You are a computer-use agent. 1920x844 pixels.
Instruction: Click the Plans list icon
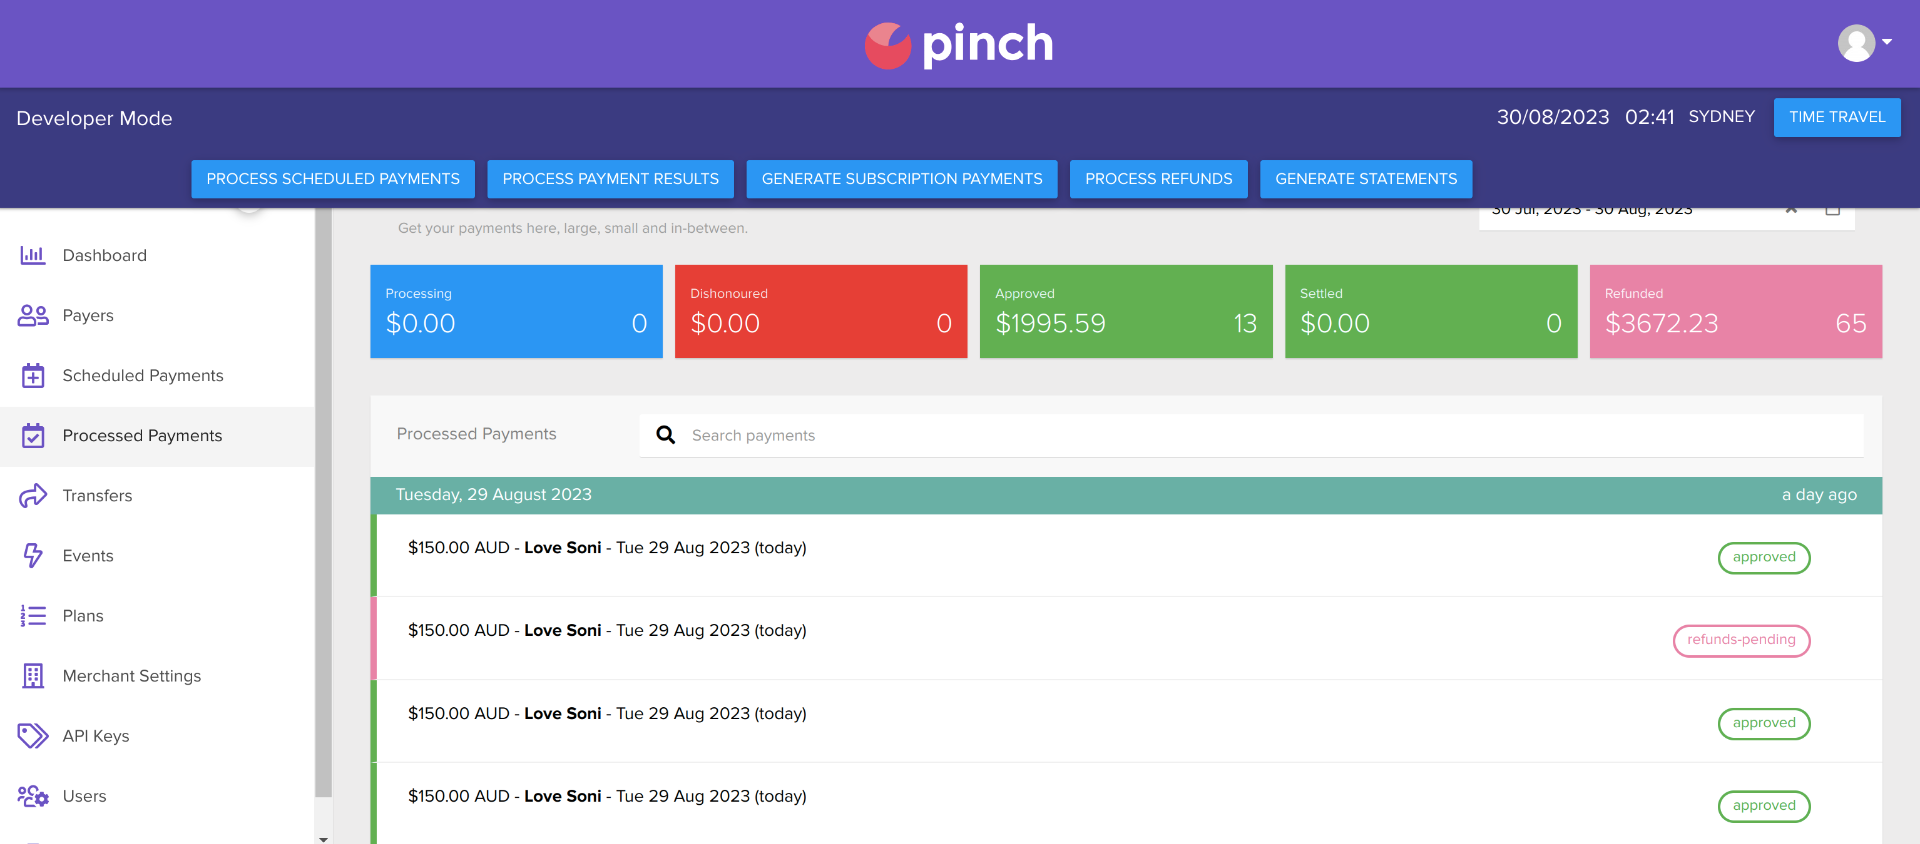coord(33,616)
